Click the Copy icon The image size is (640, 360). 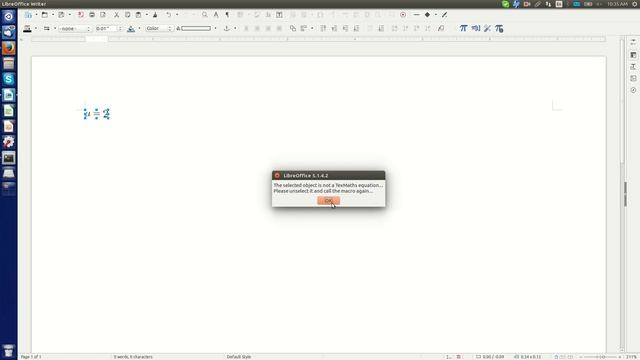pos(127,15)
